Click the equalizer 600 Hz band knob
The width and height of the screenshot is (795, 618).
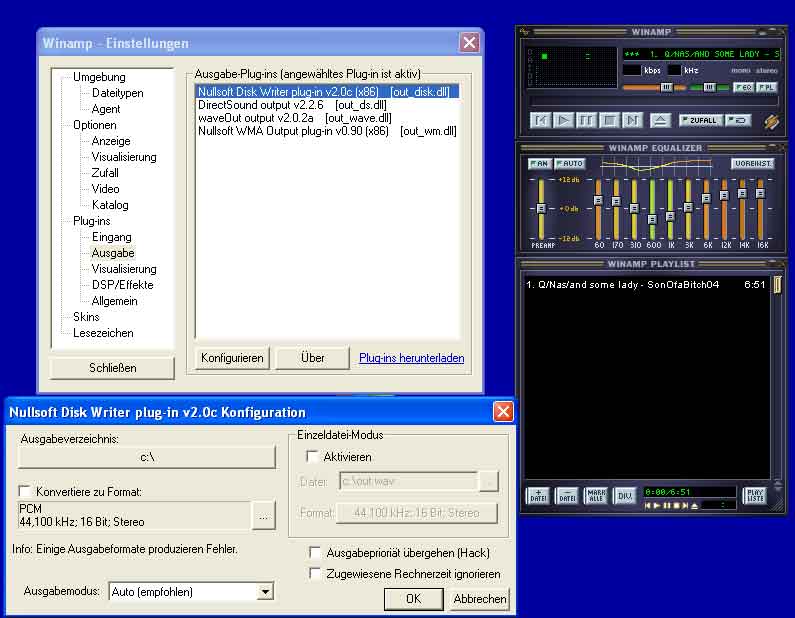pyautogui.click(x=653, y=220)
